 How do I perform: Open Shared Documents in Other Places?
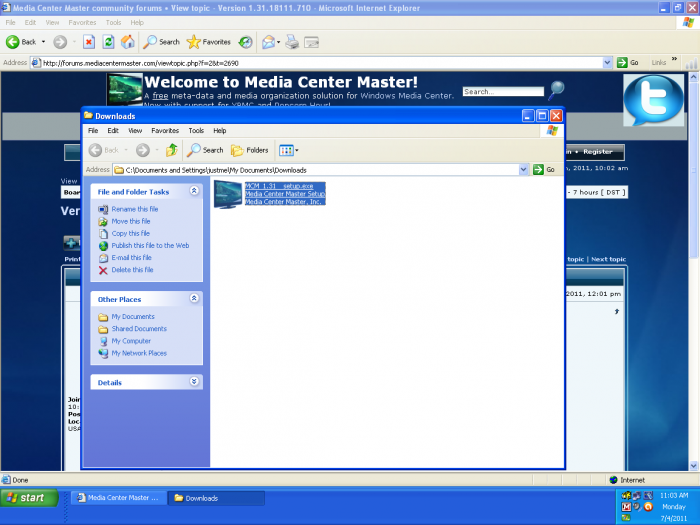[x=139, y=329]
